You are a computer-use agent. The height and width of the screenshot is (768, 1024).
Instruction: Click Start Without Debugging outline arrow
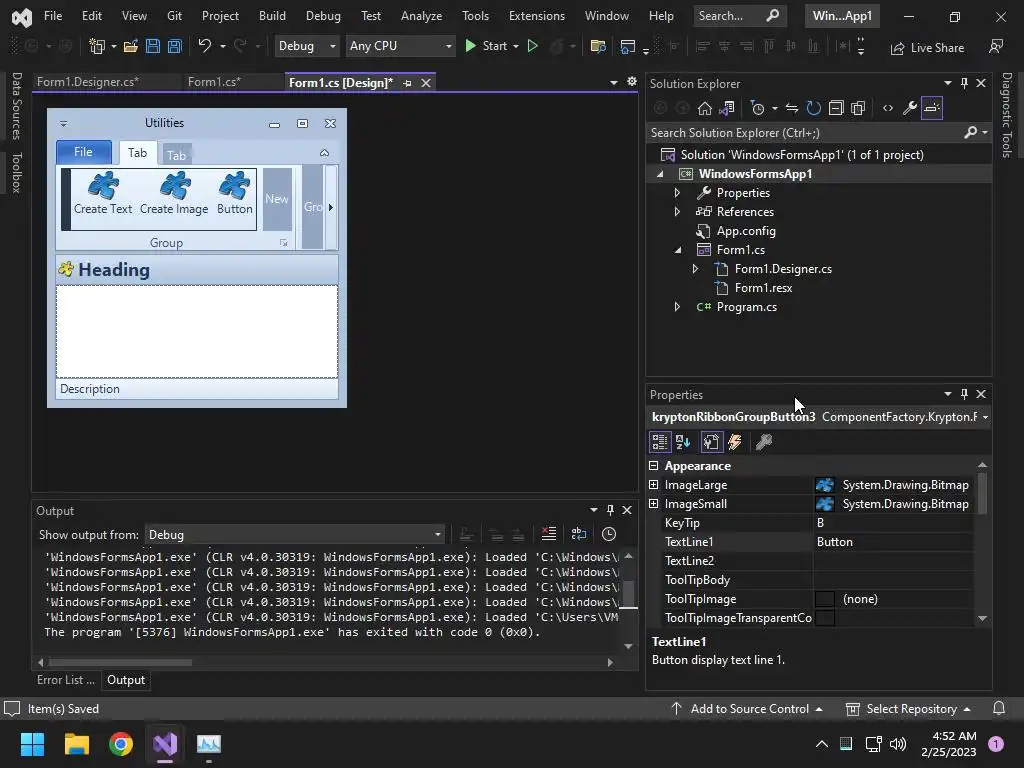532,46
